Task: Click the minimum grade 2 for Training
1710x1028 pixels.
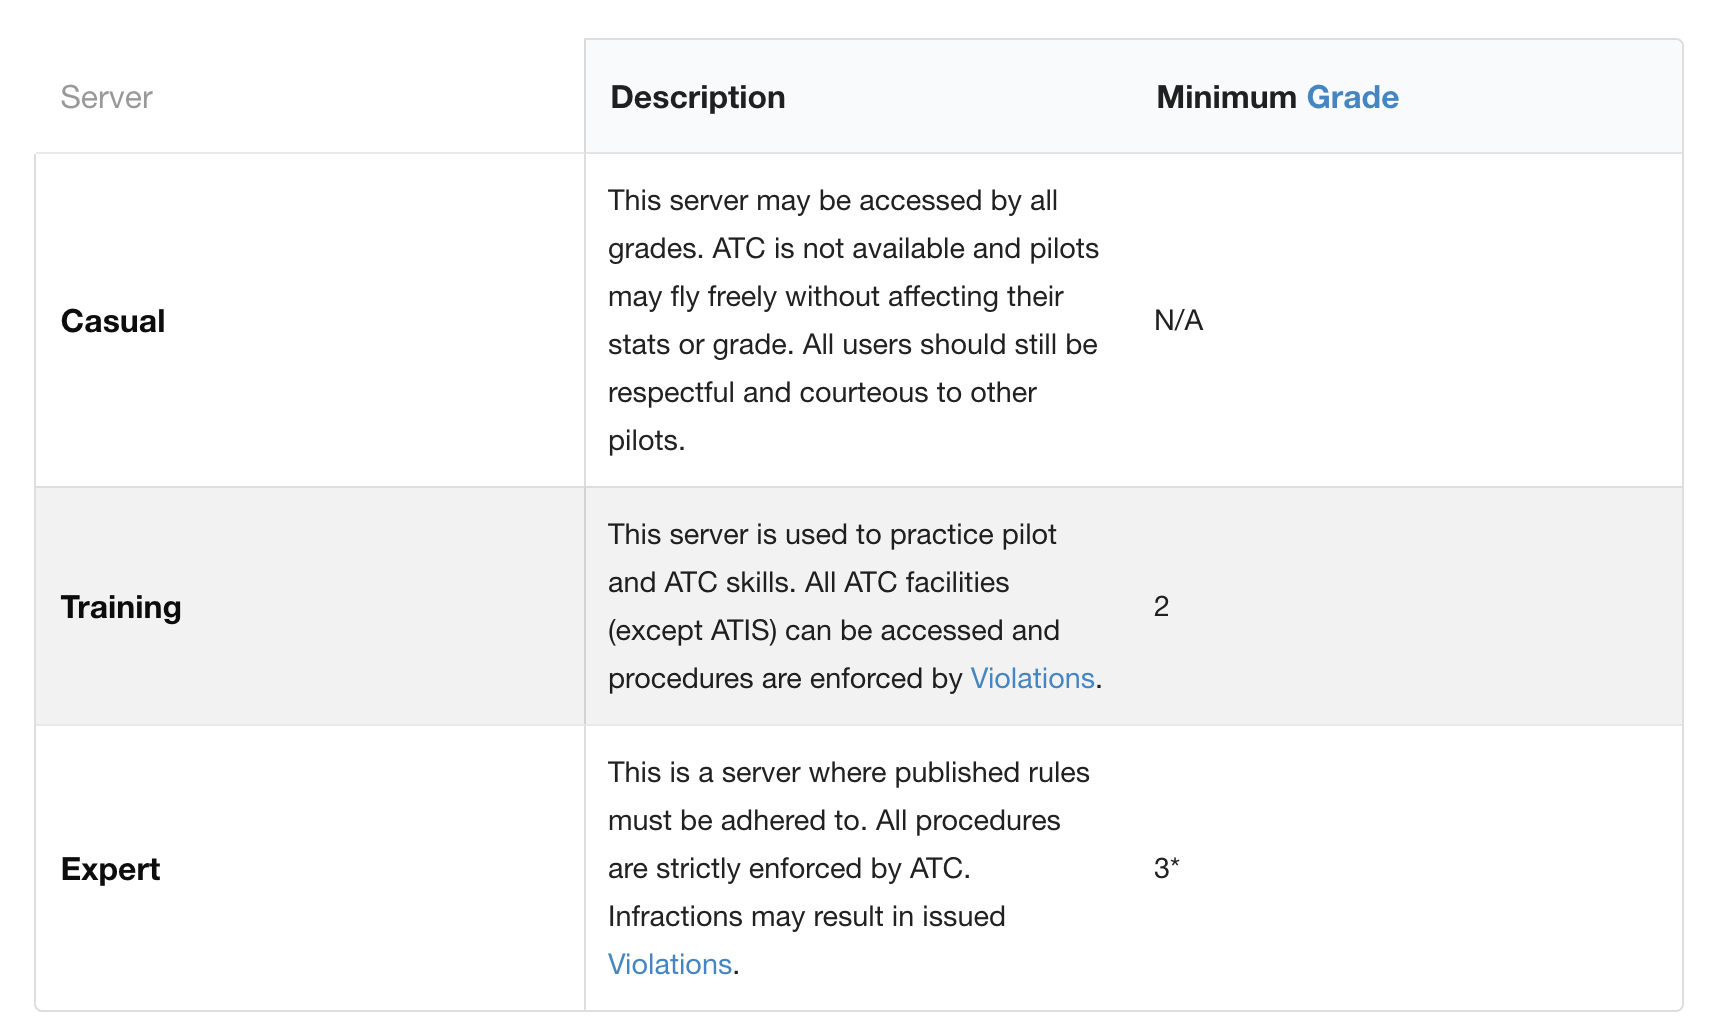Action: coord(1161,606)
